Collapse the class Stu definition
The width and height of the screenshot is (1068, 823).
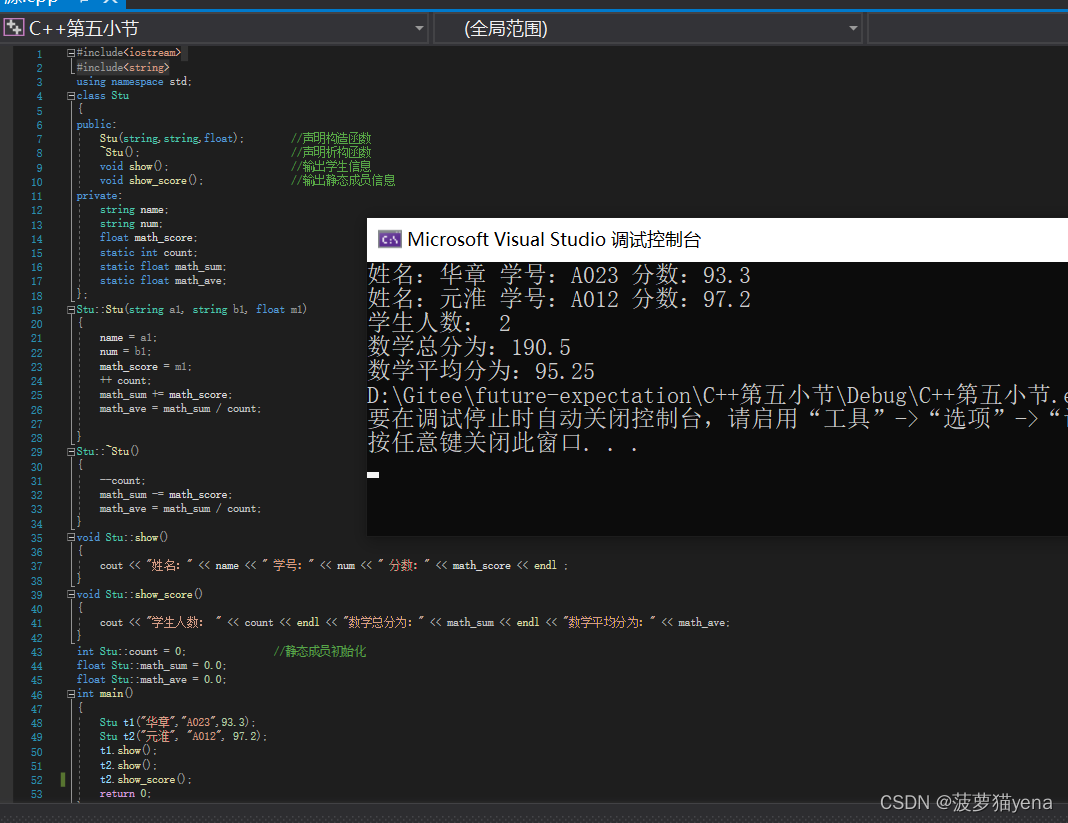coord(71,96)
